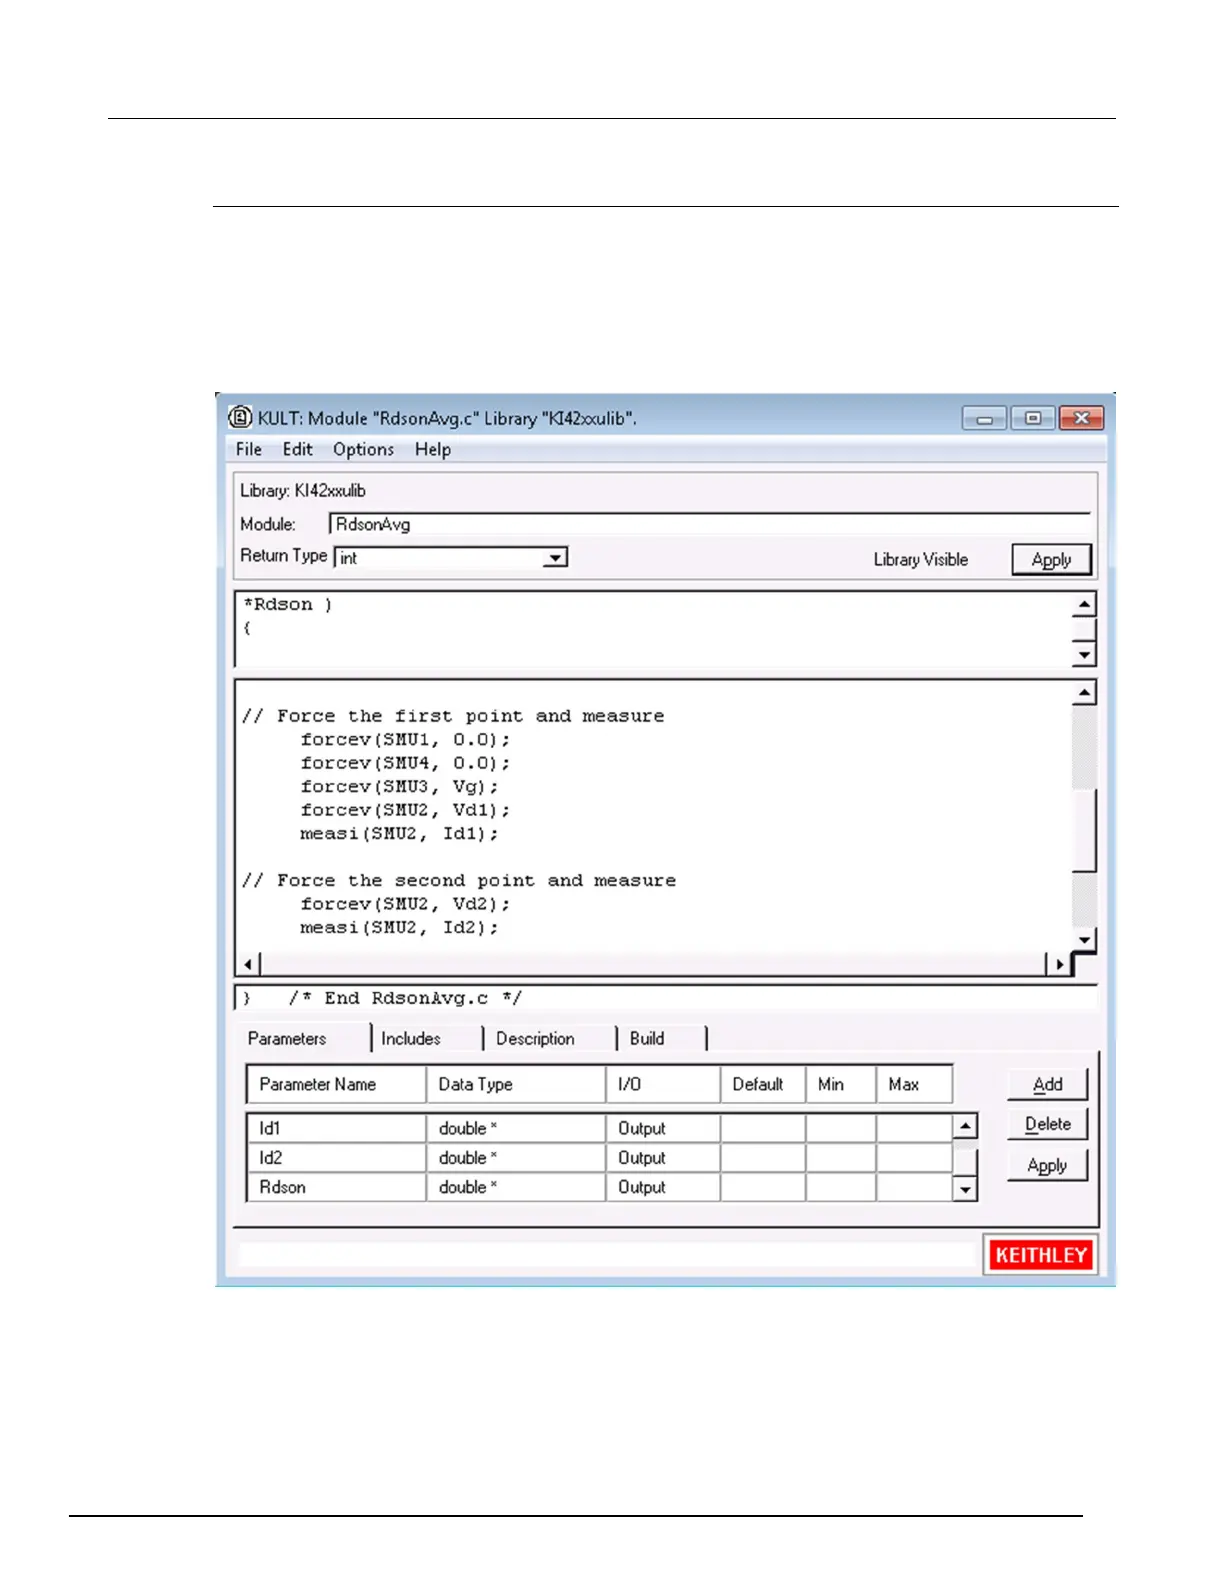Open the Help menu
The image size is (1224, 1584).
433,450
